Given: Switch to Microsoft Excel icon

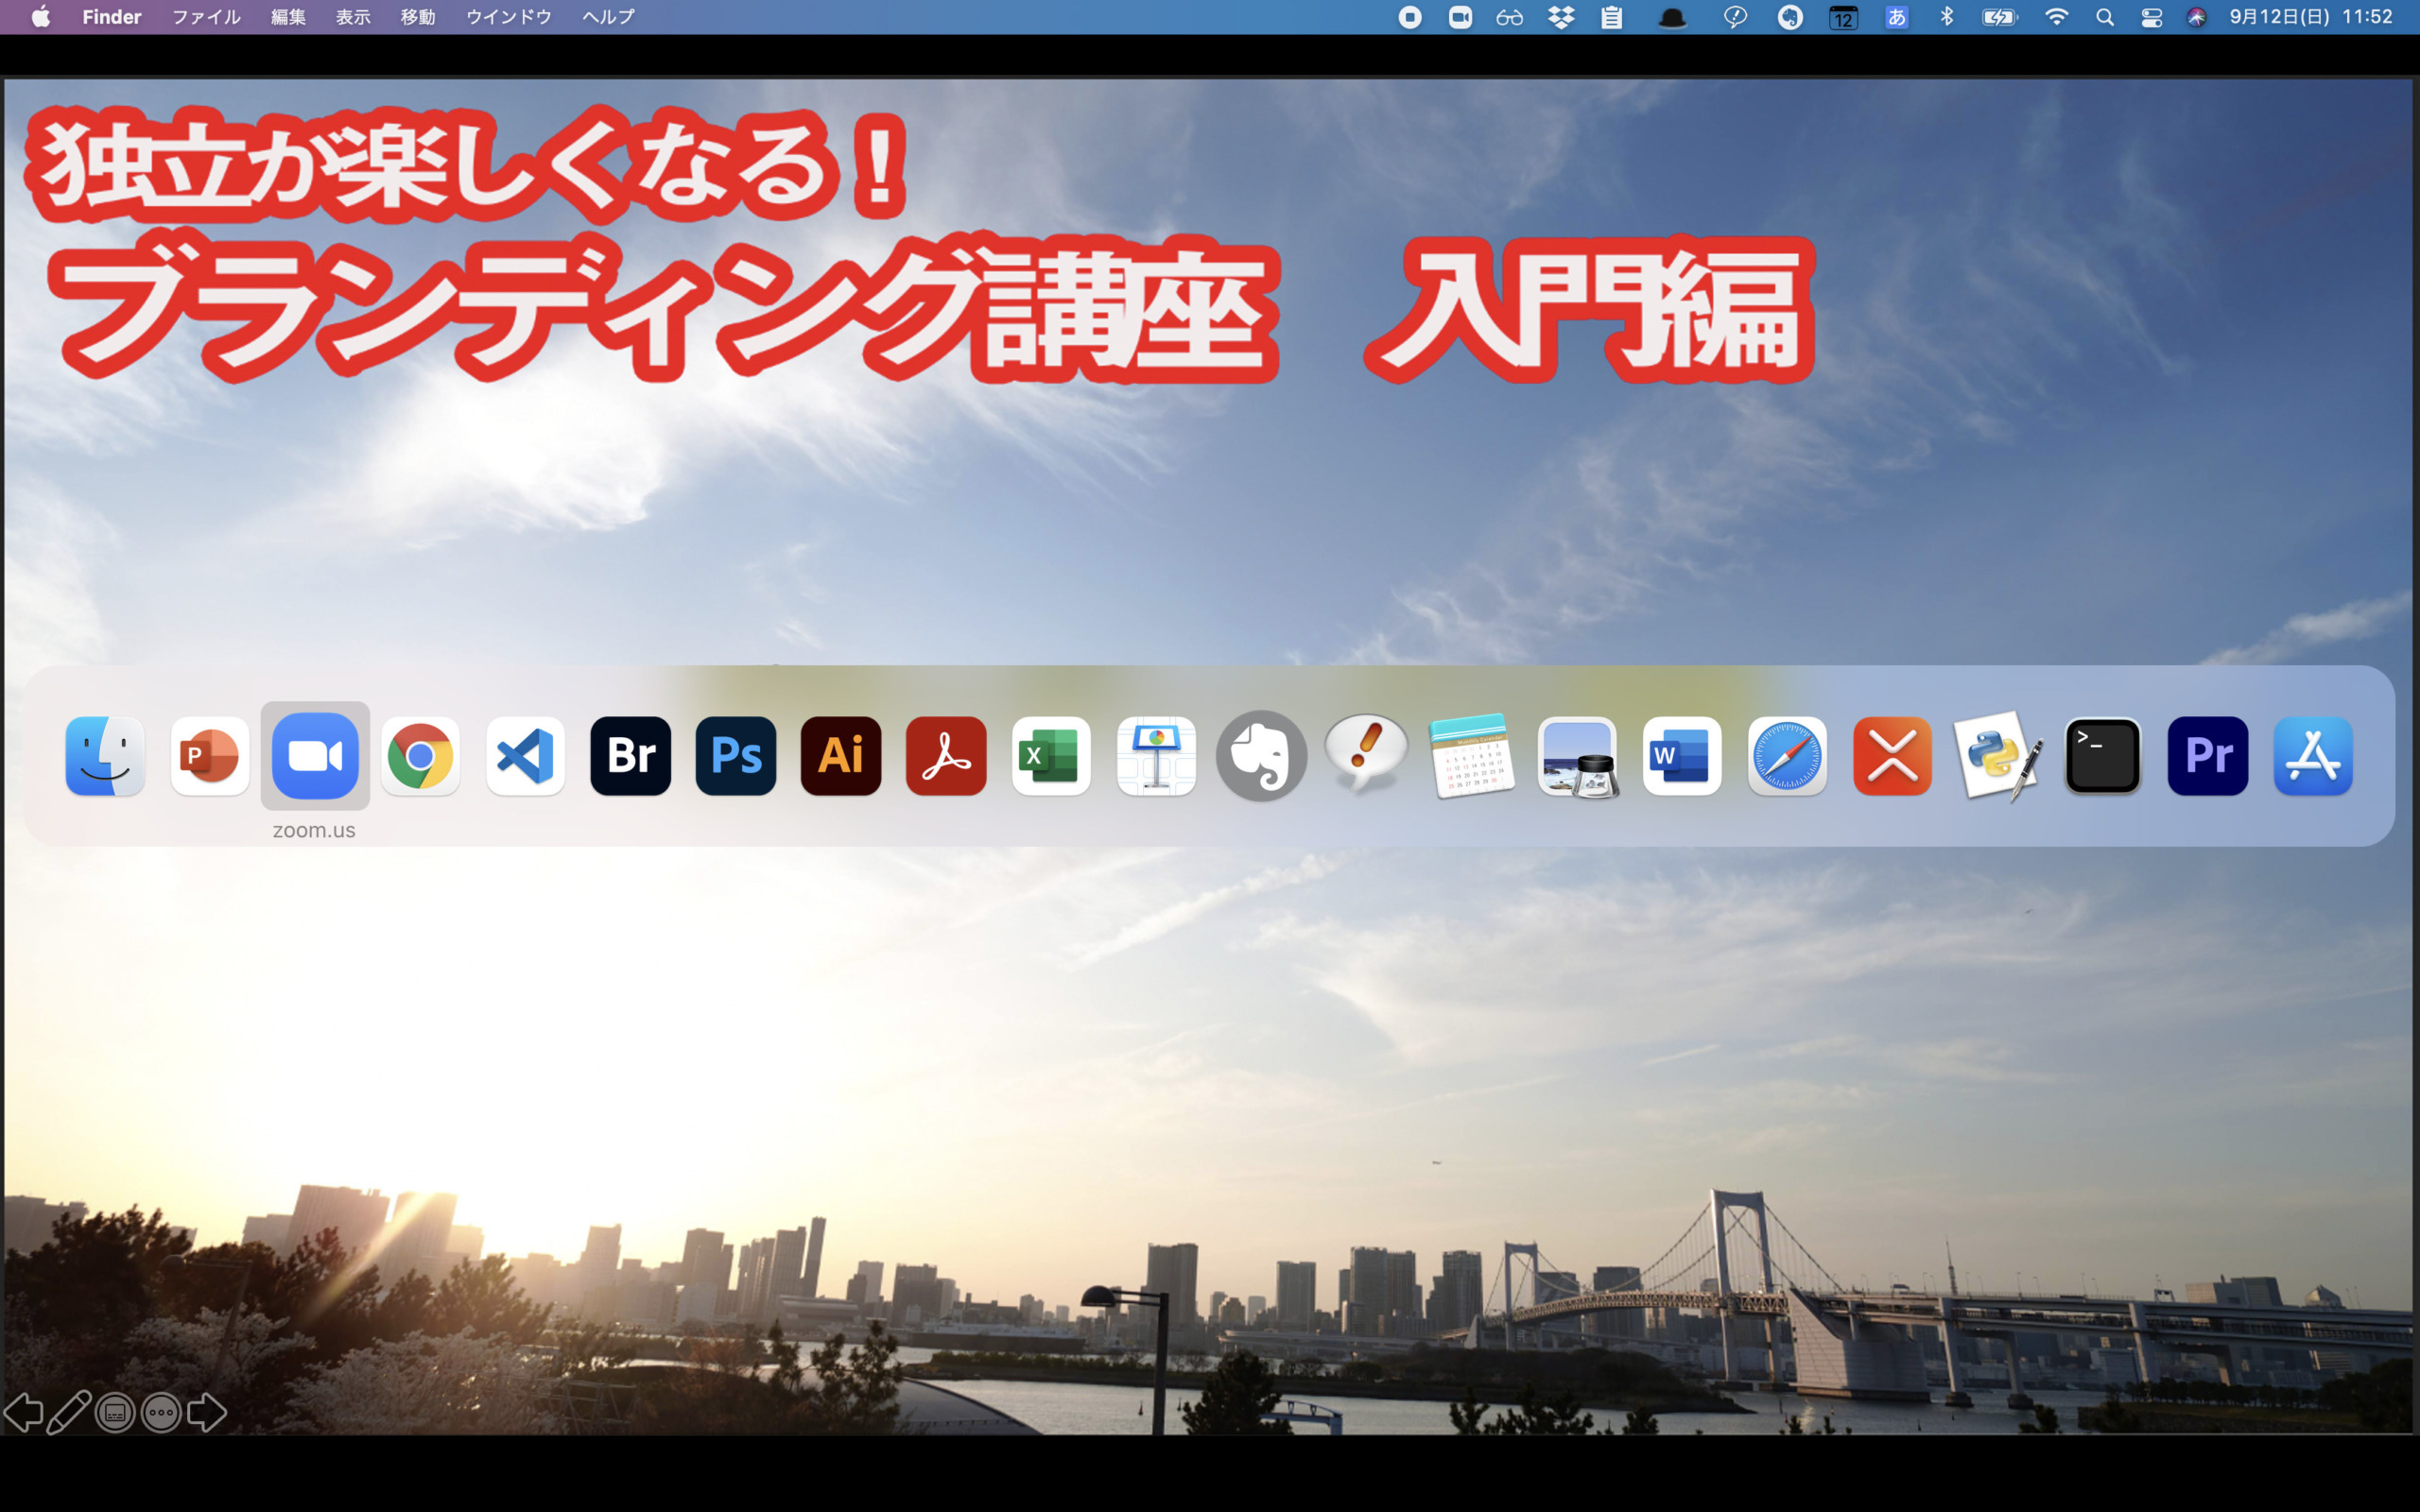Looking at the screenshot, I should [1051, 756].
